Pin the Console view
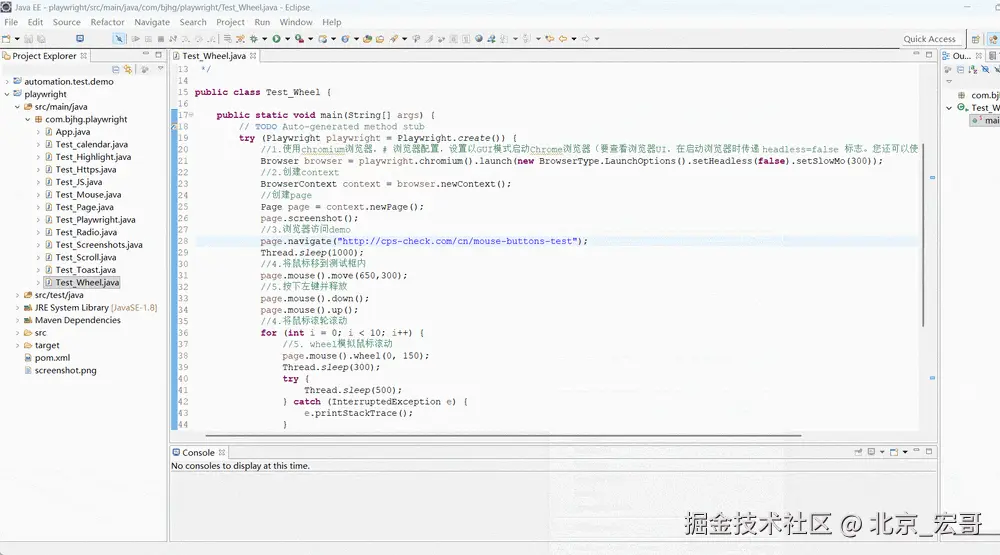 (858, 452)
